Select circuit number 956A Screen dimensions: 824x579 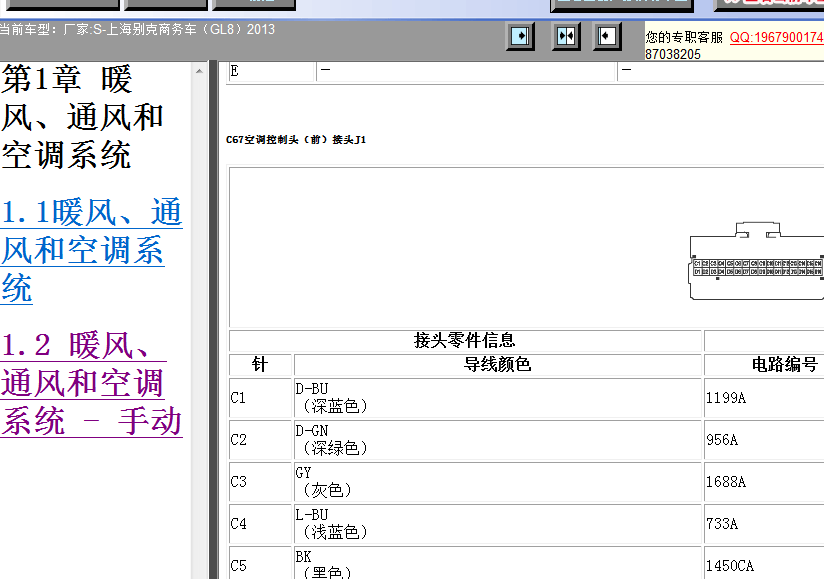(x=722, y=440)
